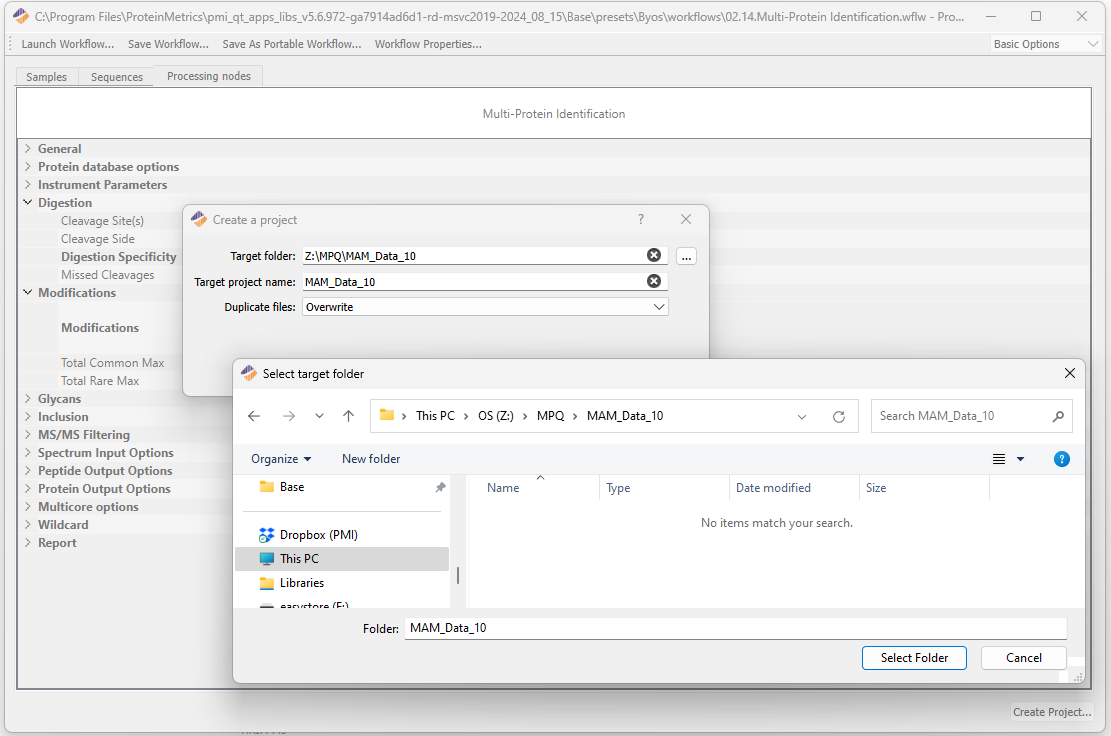Click the search magnifier icon
Image resolution: width=1111 pixels, height=736 pixels.
[1058, 417]
